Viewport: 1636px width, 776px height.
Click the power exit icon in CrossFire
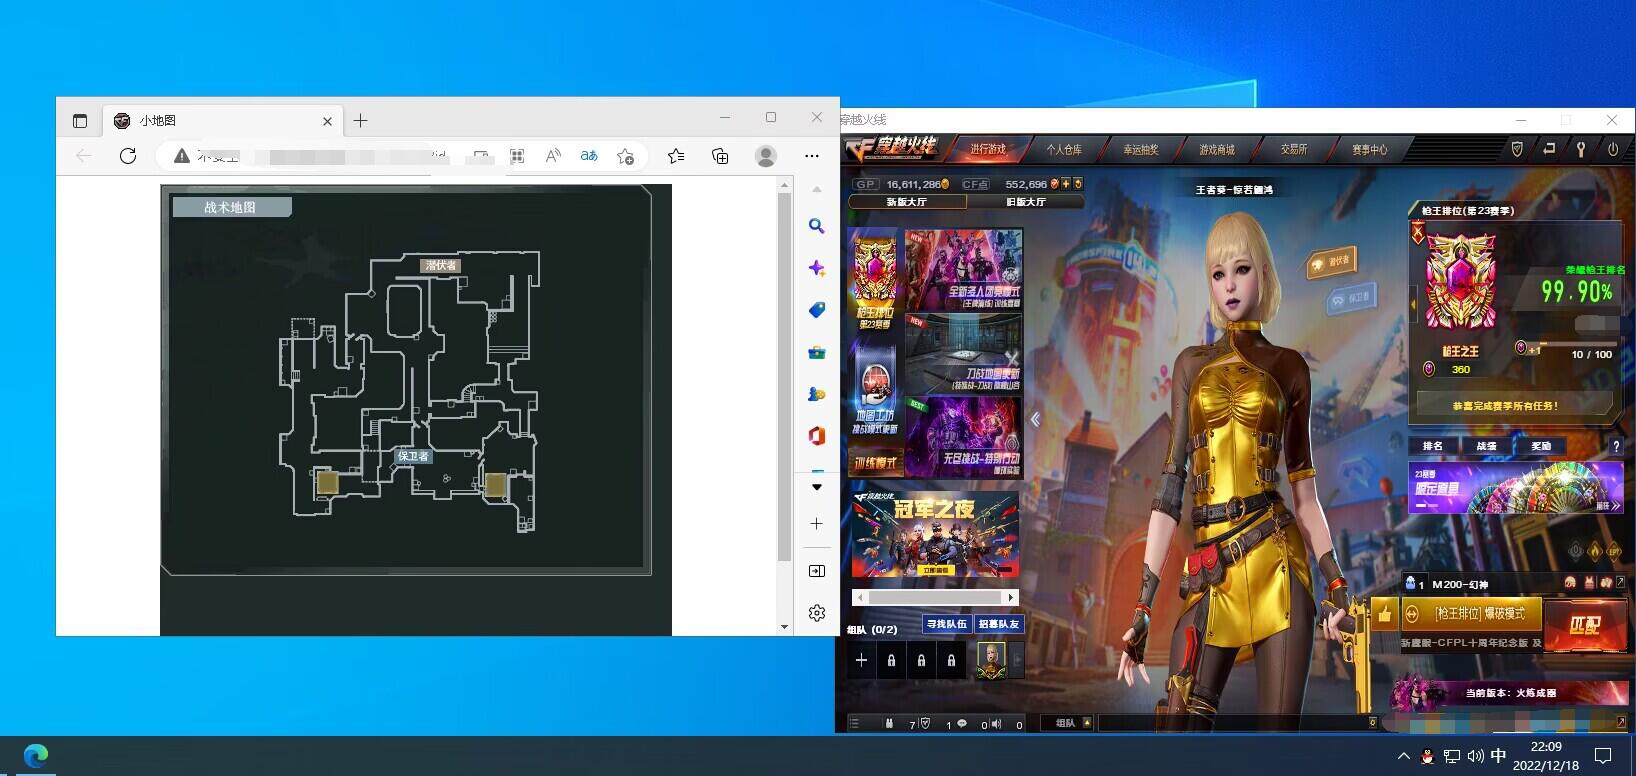pos(1613,149)
